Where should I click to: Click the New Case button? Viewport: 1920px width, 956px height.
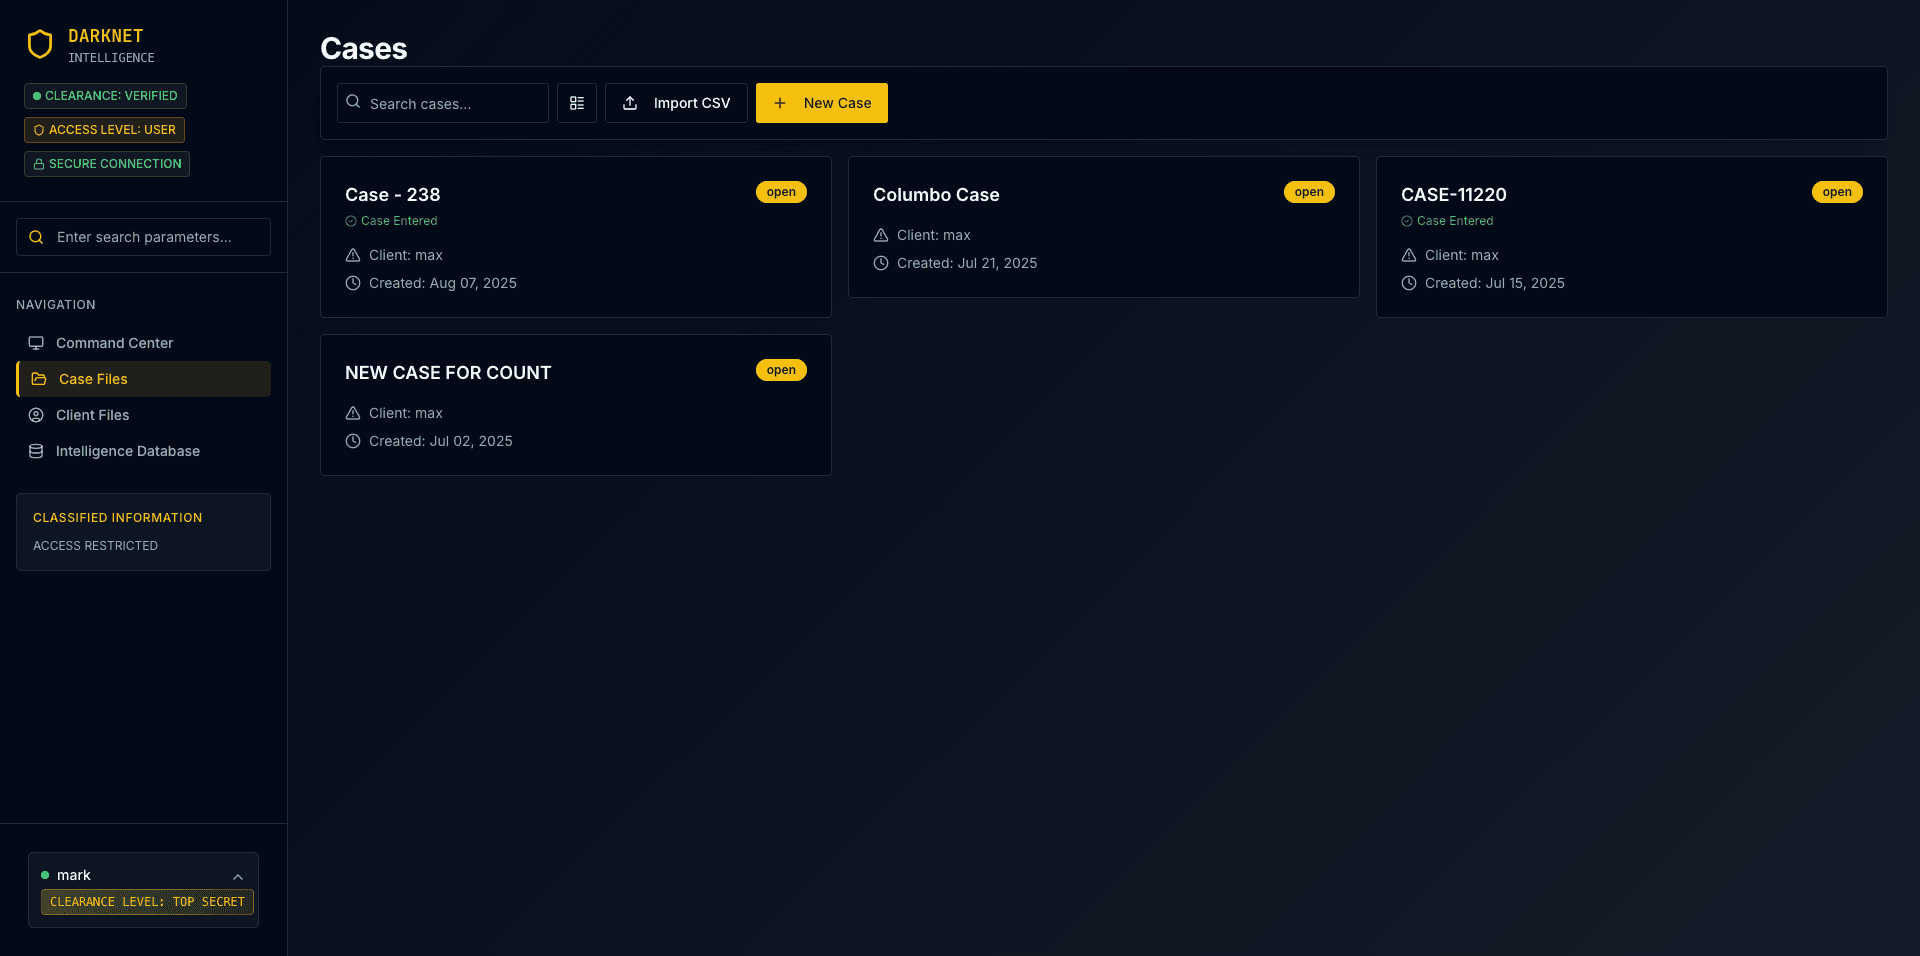coord(822,103)
